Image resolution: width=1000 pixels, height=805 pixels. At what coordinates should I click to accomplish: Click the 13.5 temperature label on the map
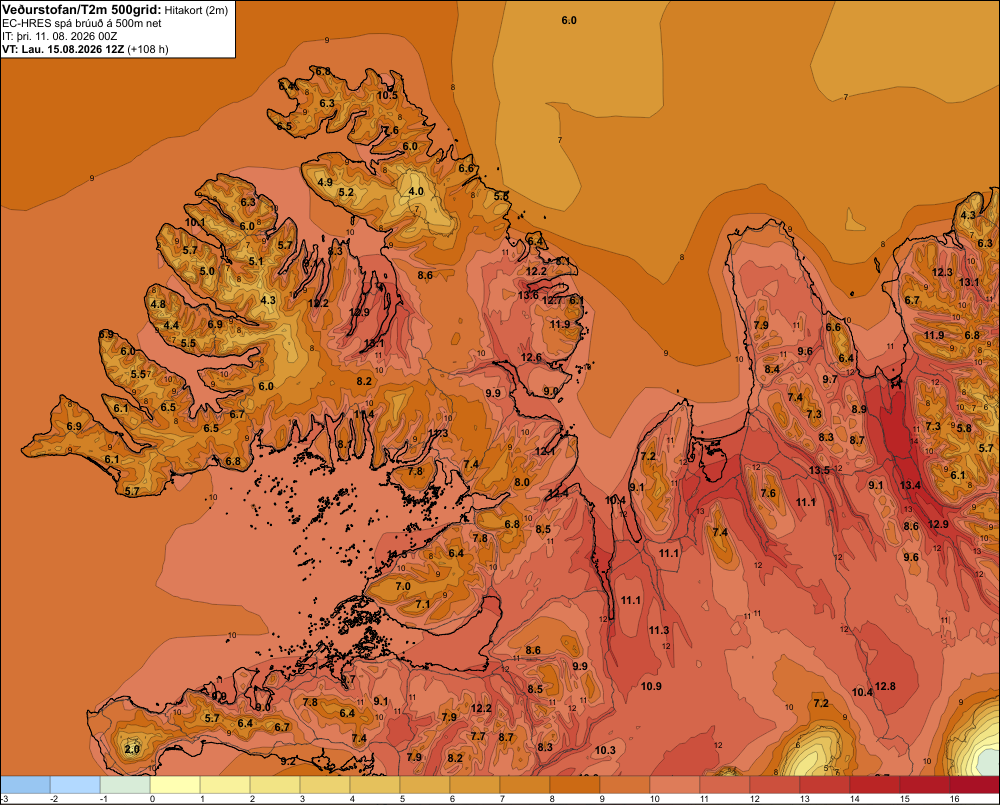[x=820, y=470]
